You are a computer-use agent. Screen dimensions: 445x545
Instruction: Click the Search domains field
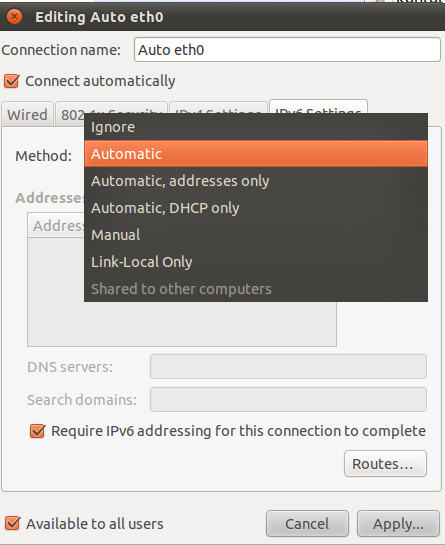288,399
